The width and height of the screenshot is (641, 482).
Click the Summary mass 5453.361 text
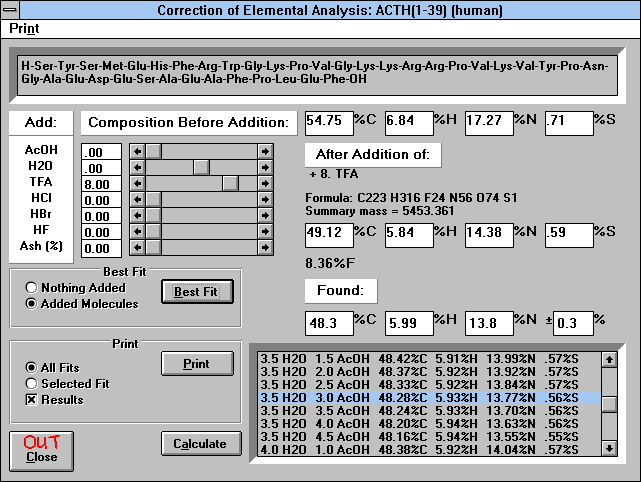tap(379, 211)
